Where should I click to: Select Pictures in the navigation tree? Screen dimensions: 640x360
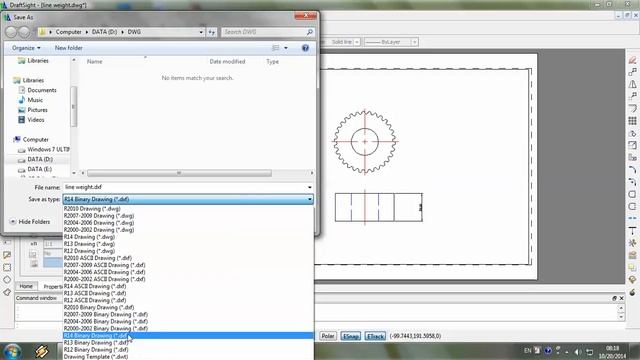point(37,110)
